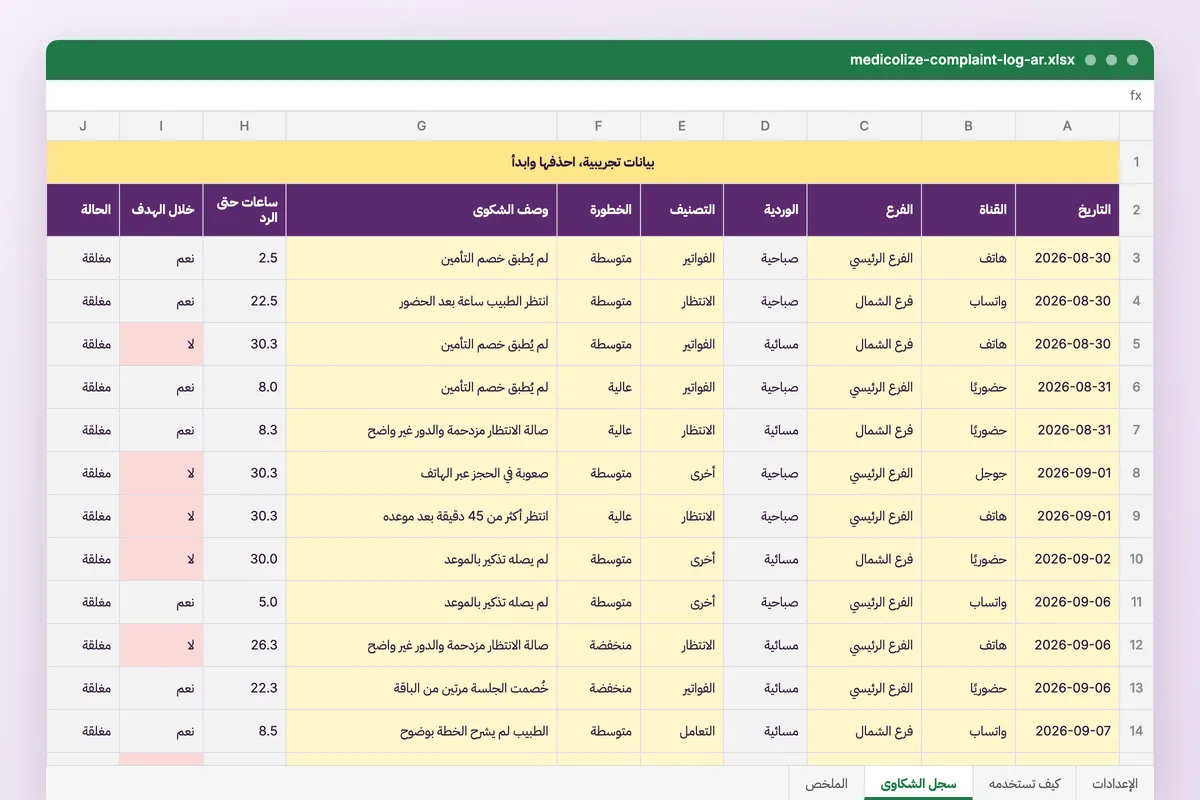Select the cell with value 22.5
This screenshot has height=800, width=1200.
pyautogui.click(x=245, y=301)
